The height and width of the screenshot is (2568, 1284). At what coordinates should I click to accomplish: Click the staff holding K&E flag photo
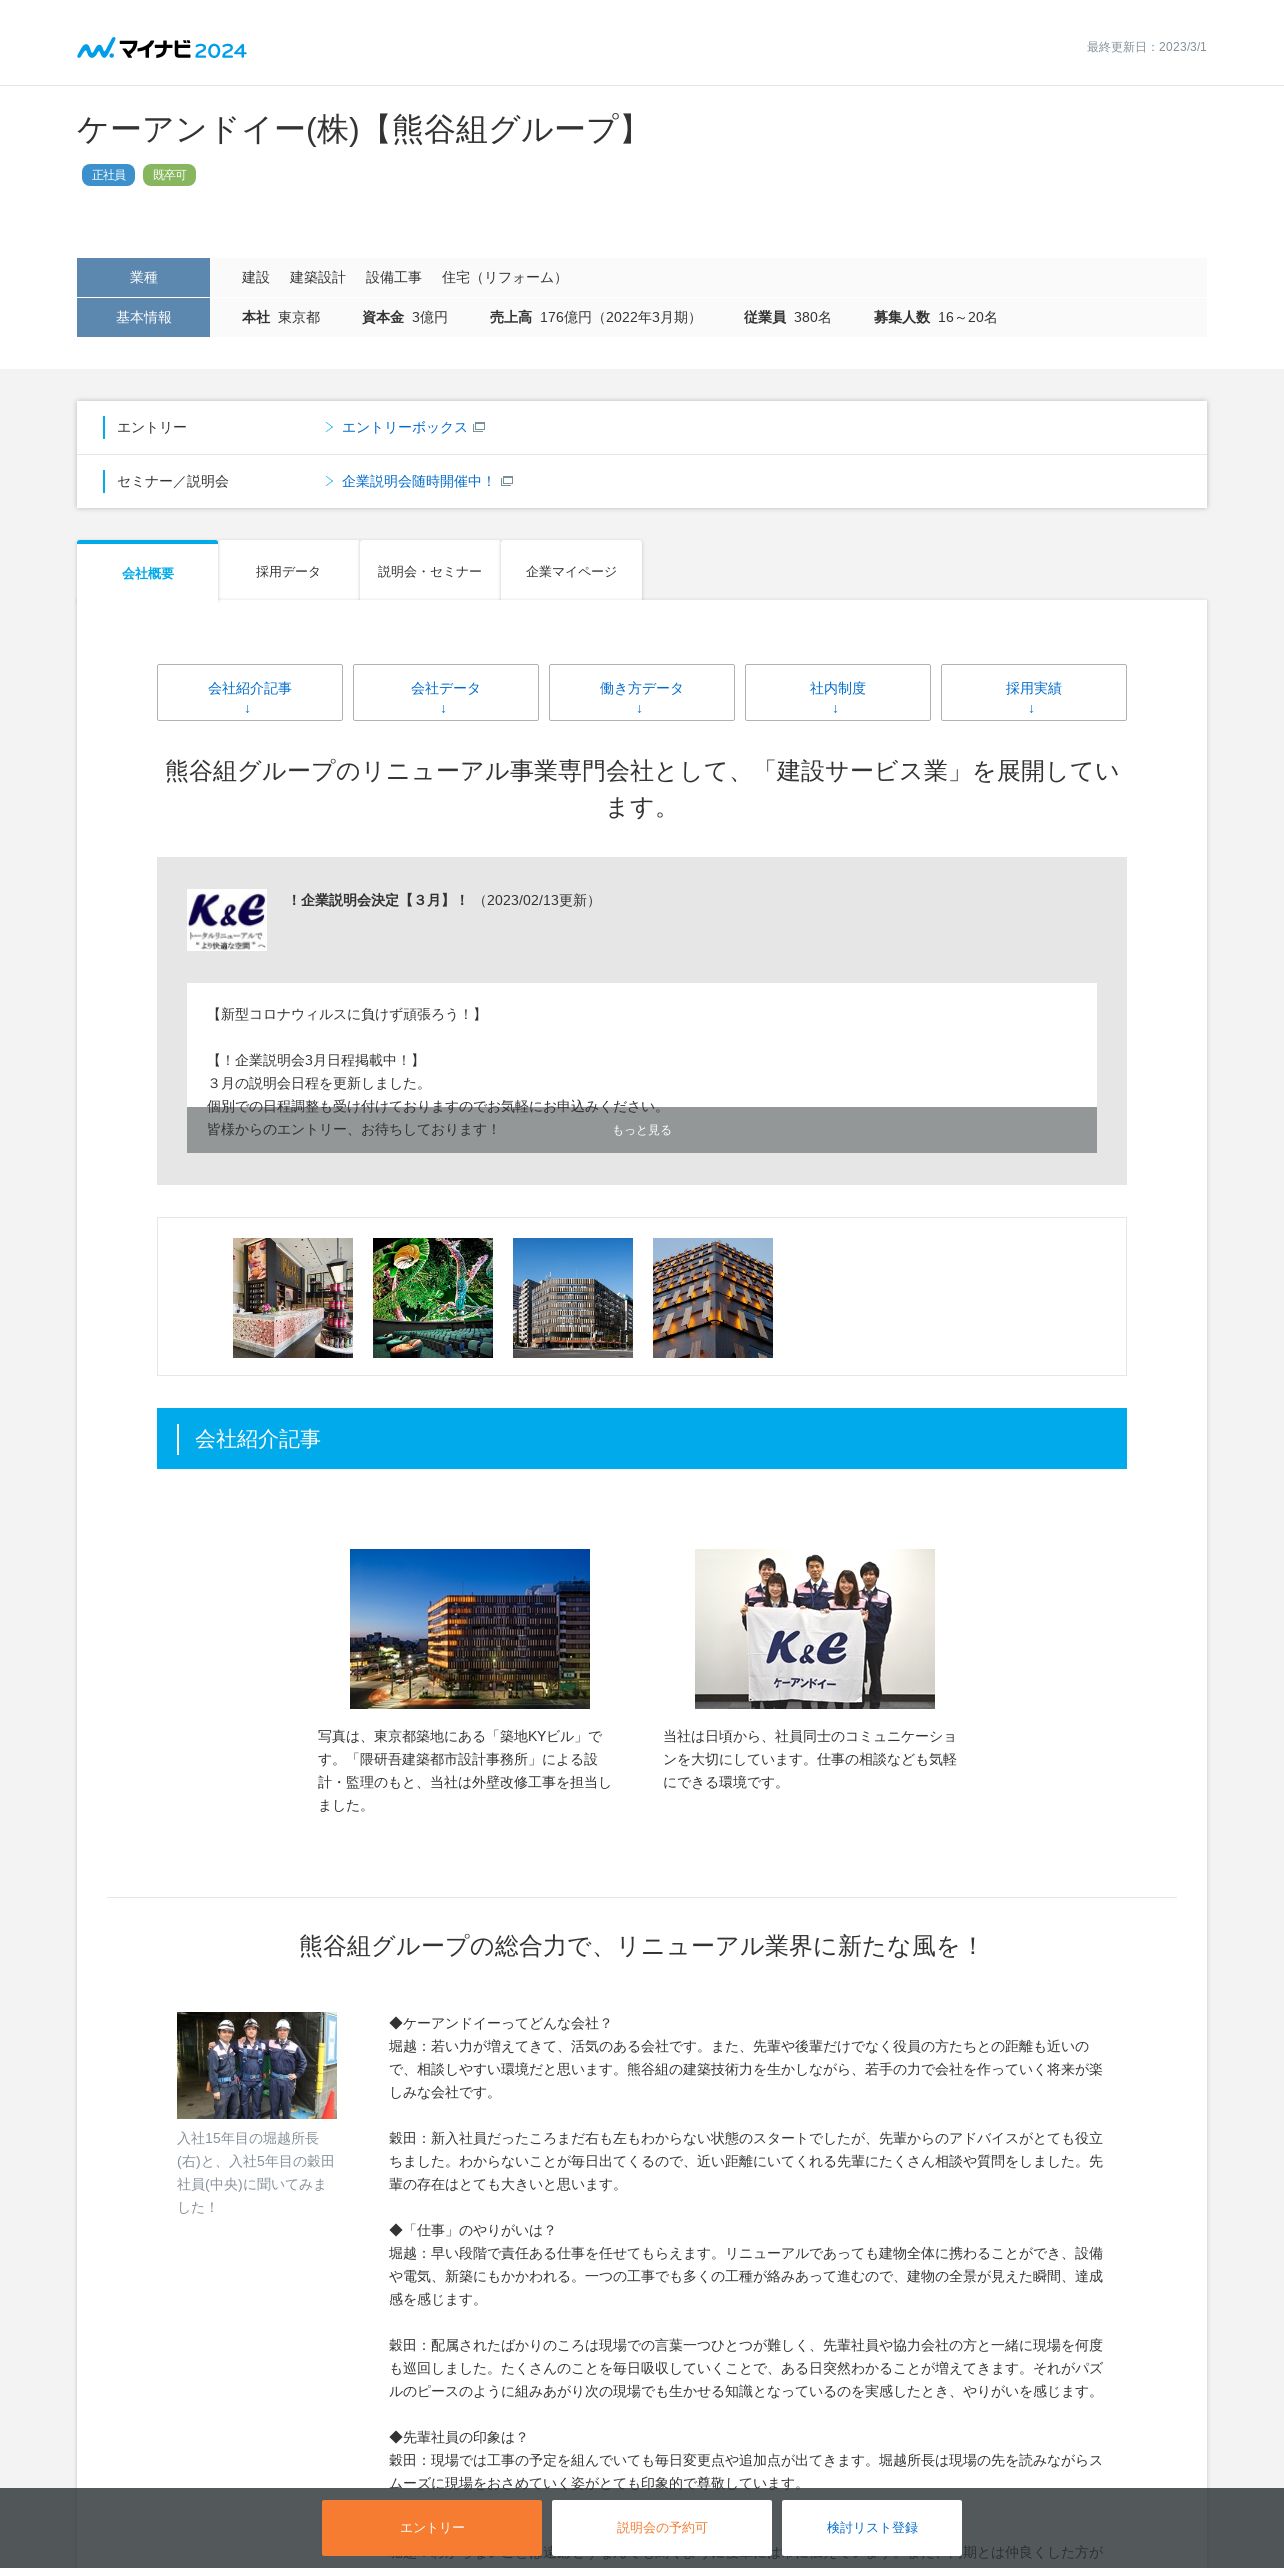point(815,1629)
